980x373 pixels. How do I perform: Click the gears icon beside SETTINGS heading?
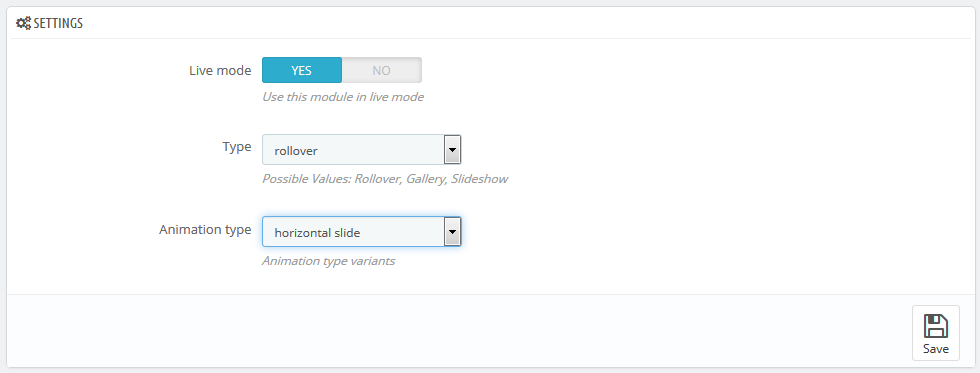23,23
